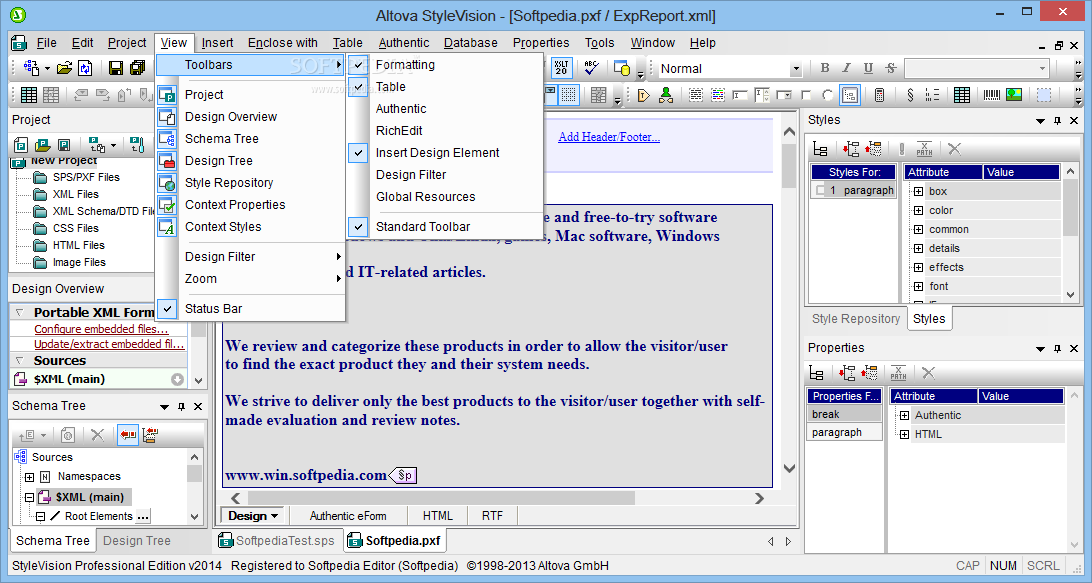This screenshot has height=583, width=1092.
Task: Expand the Authentic attribute in Properties
Action: pyautogui.click(x=904, y=415)
